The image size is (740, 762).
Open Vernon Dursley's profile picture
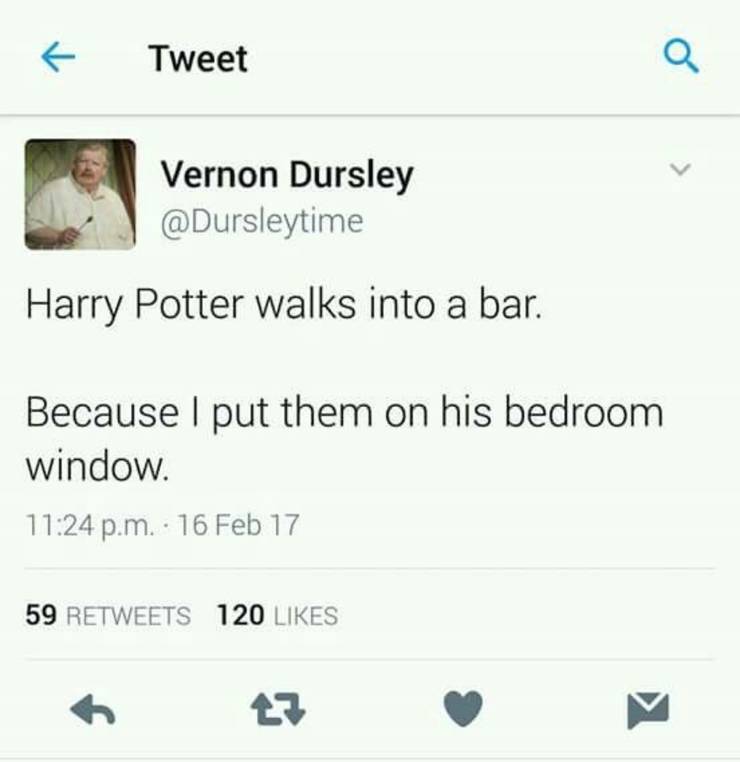pyautogui.click(x=80, y=194)
